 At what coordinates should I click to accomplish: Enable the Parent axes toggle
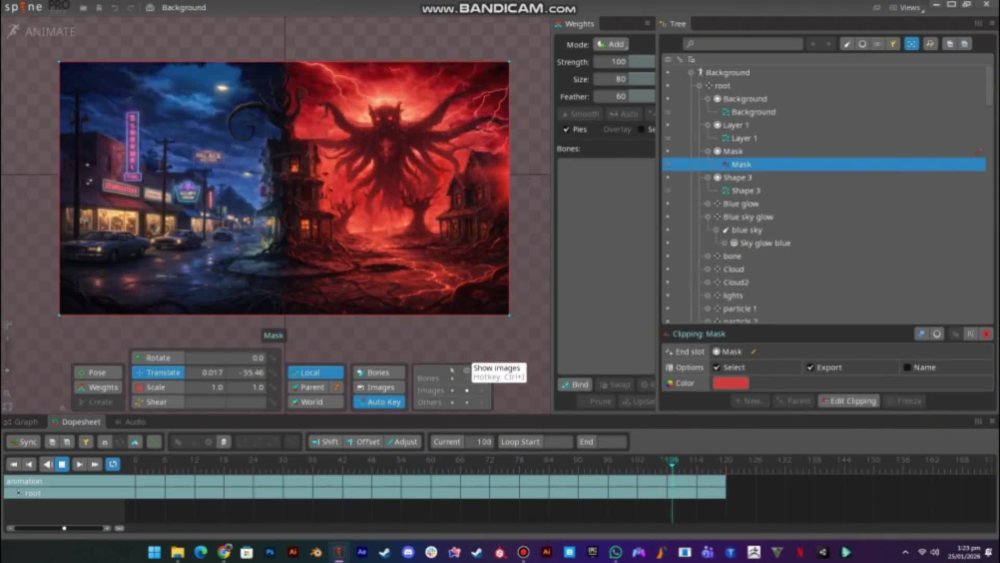tap(309, 387)
